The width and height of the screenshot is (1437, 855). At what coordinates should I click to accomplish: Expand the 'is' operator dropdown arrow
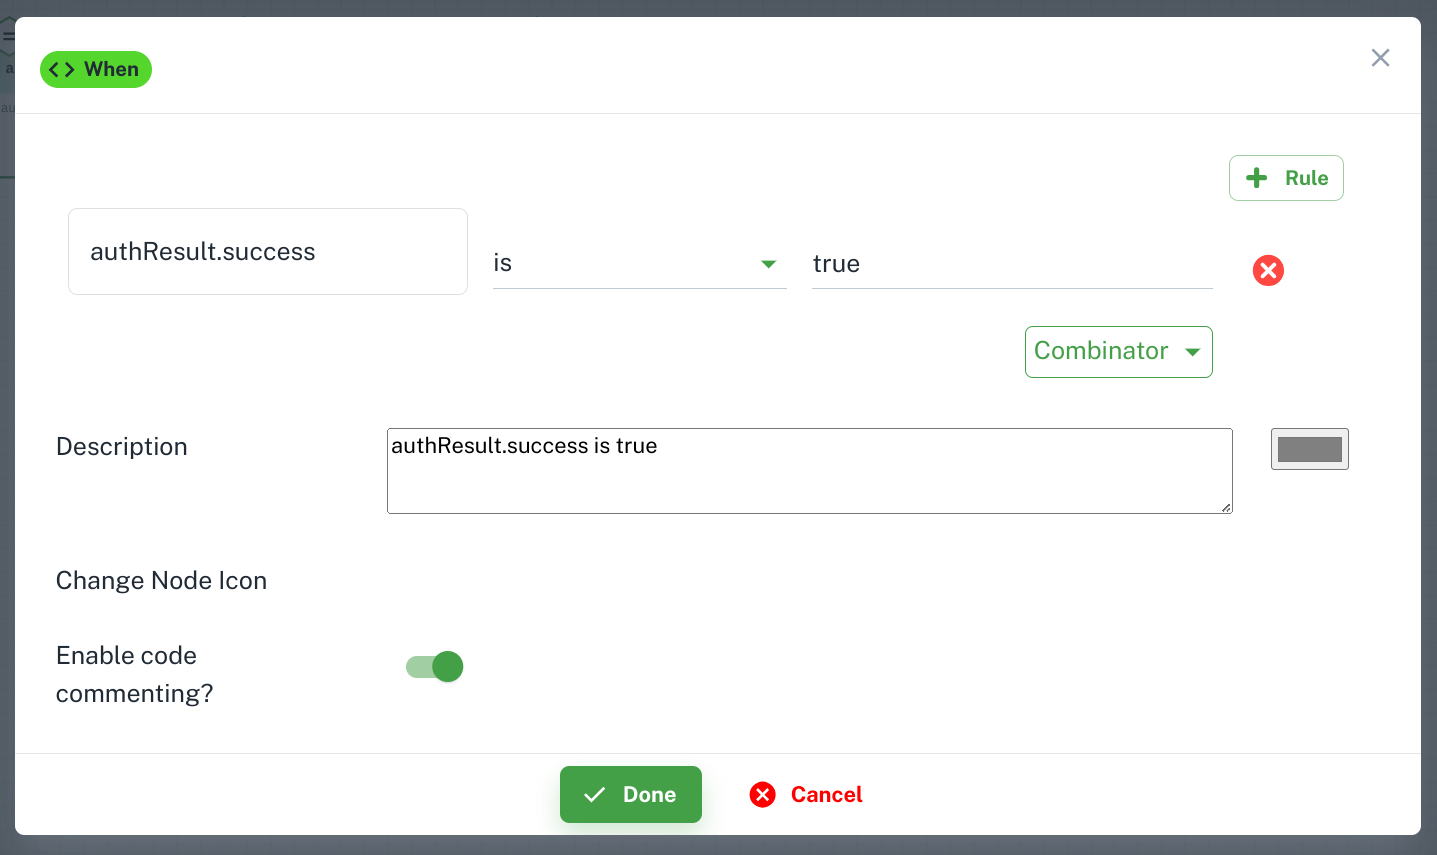(768, 264)
